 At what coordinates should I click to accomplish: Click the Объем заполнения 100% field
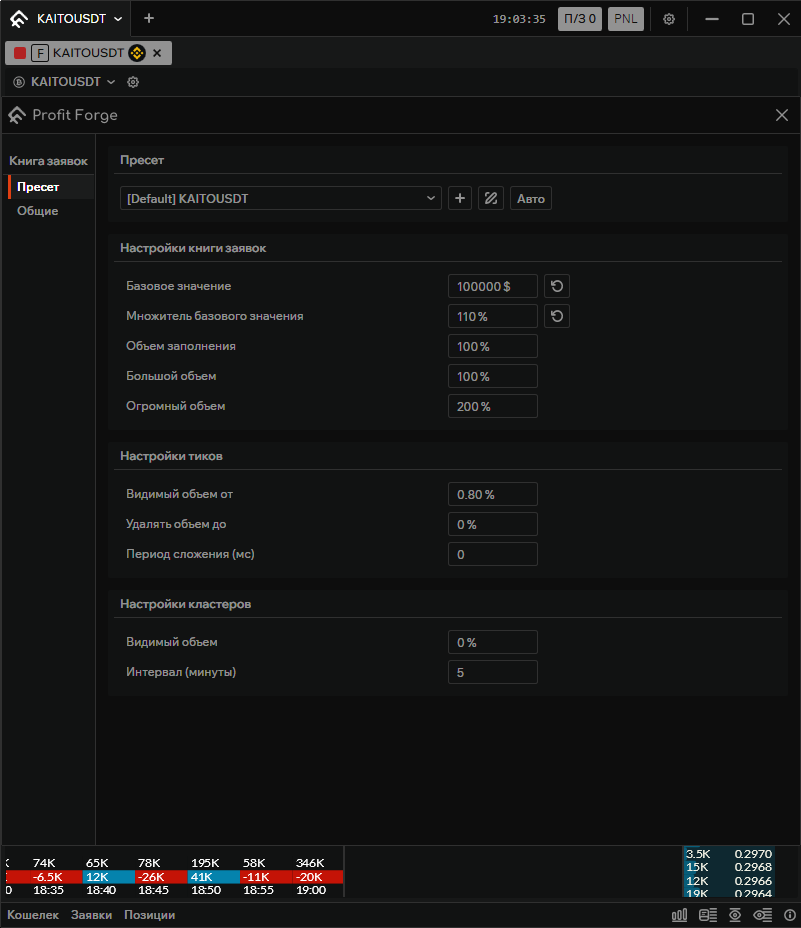pos(493,346)
